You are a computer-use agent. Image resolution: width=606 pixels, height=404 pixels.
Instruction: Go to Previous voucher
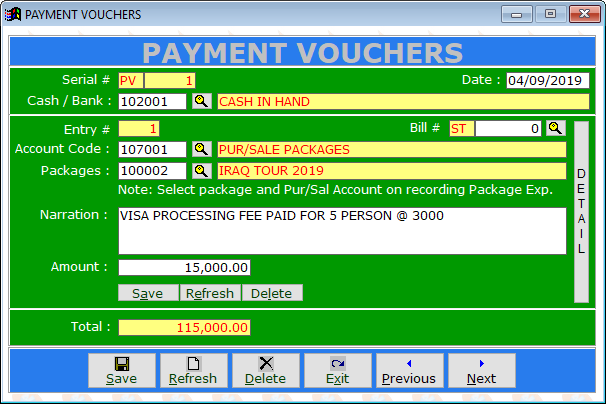(x=410, y=370)
